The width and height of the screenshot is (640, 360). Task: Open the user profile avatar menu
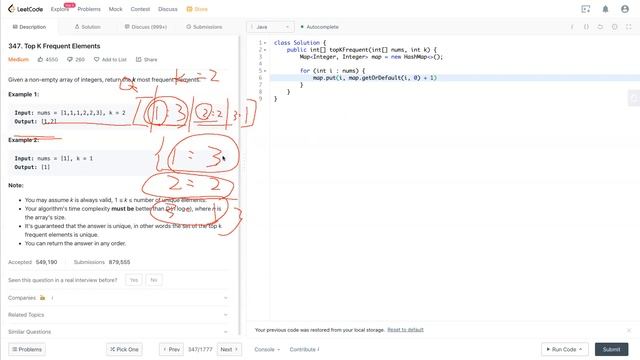(625, 9)
